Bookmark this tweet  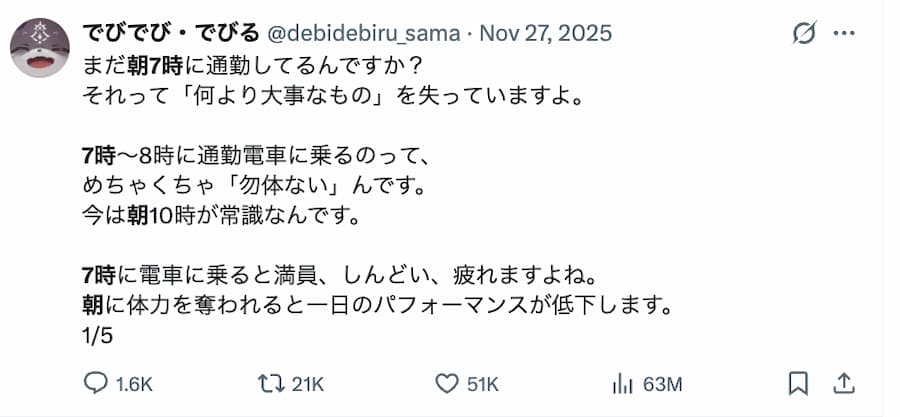click(x=798, y=383)
